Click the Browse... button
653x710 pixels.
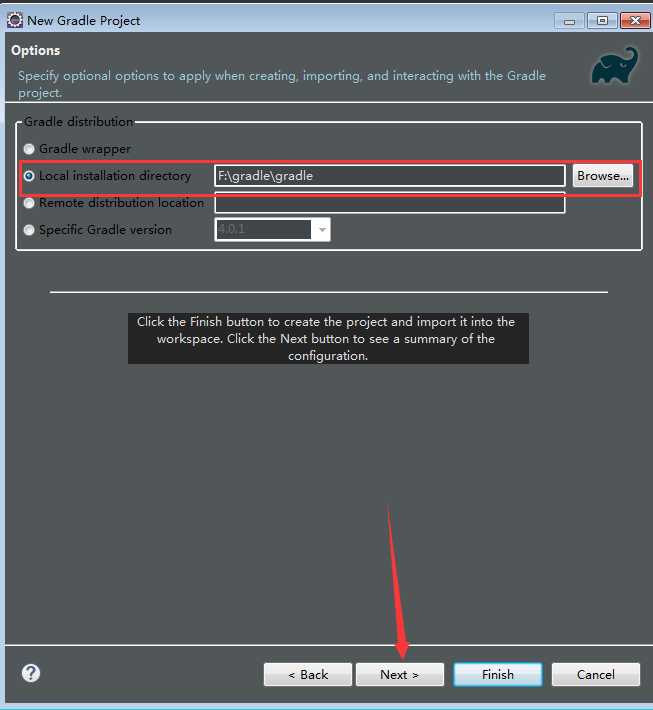[x=603, y=176]
